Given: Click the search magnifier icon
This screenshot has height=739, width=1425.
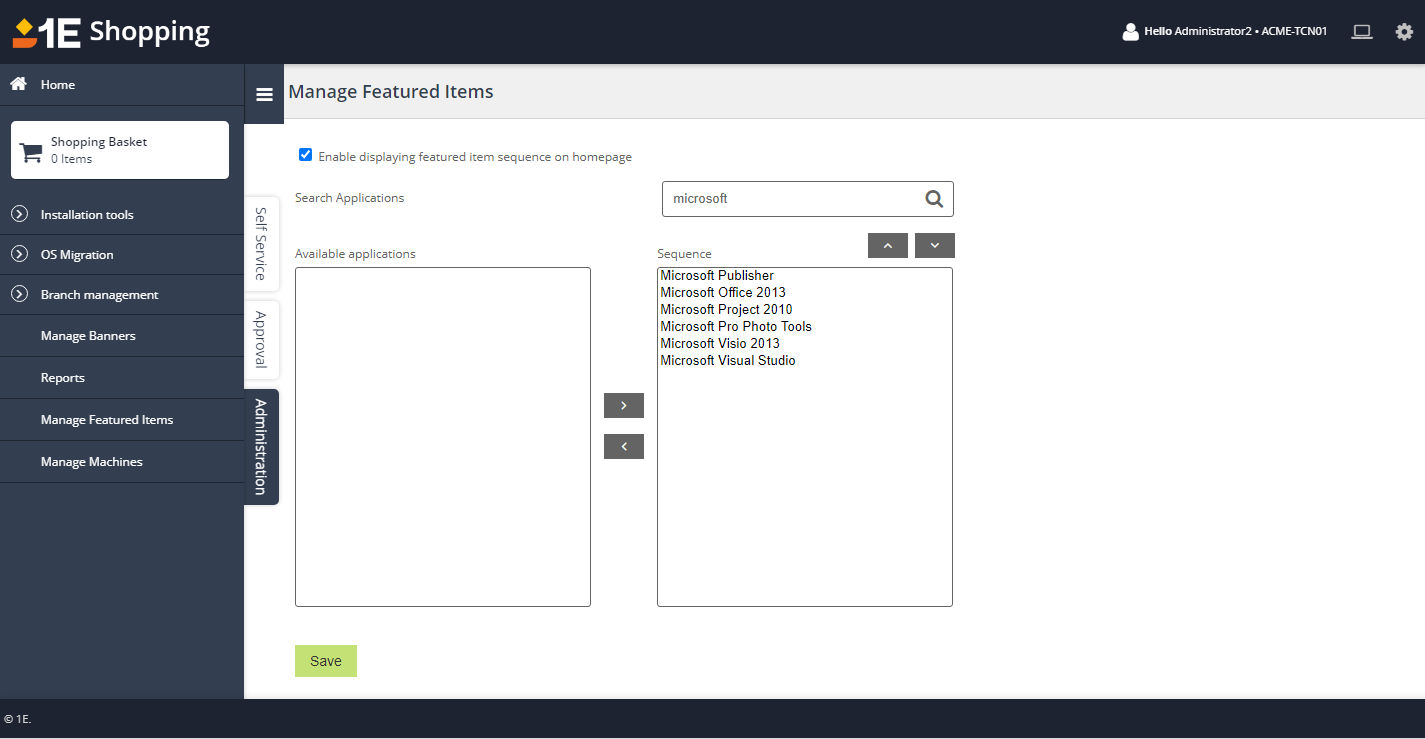Looking at the screenshot, I should point(934,199).
